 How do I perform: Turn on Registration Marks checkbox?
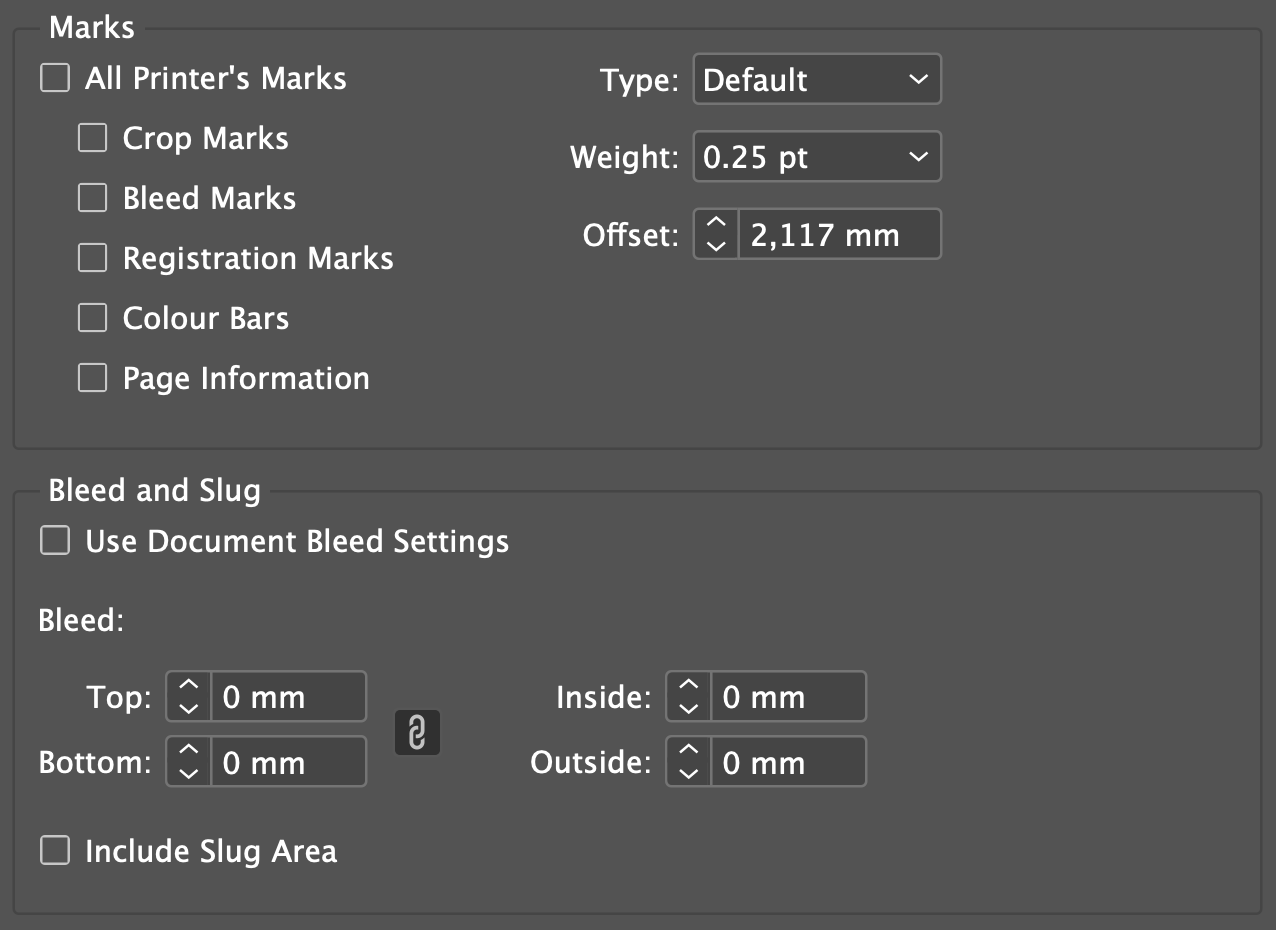[x=93, y=258]
